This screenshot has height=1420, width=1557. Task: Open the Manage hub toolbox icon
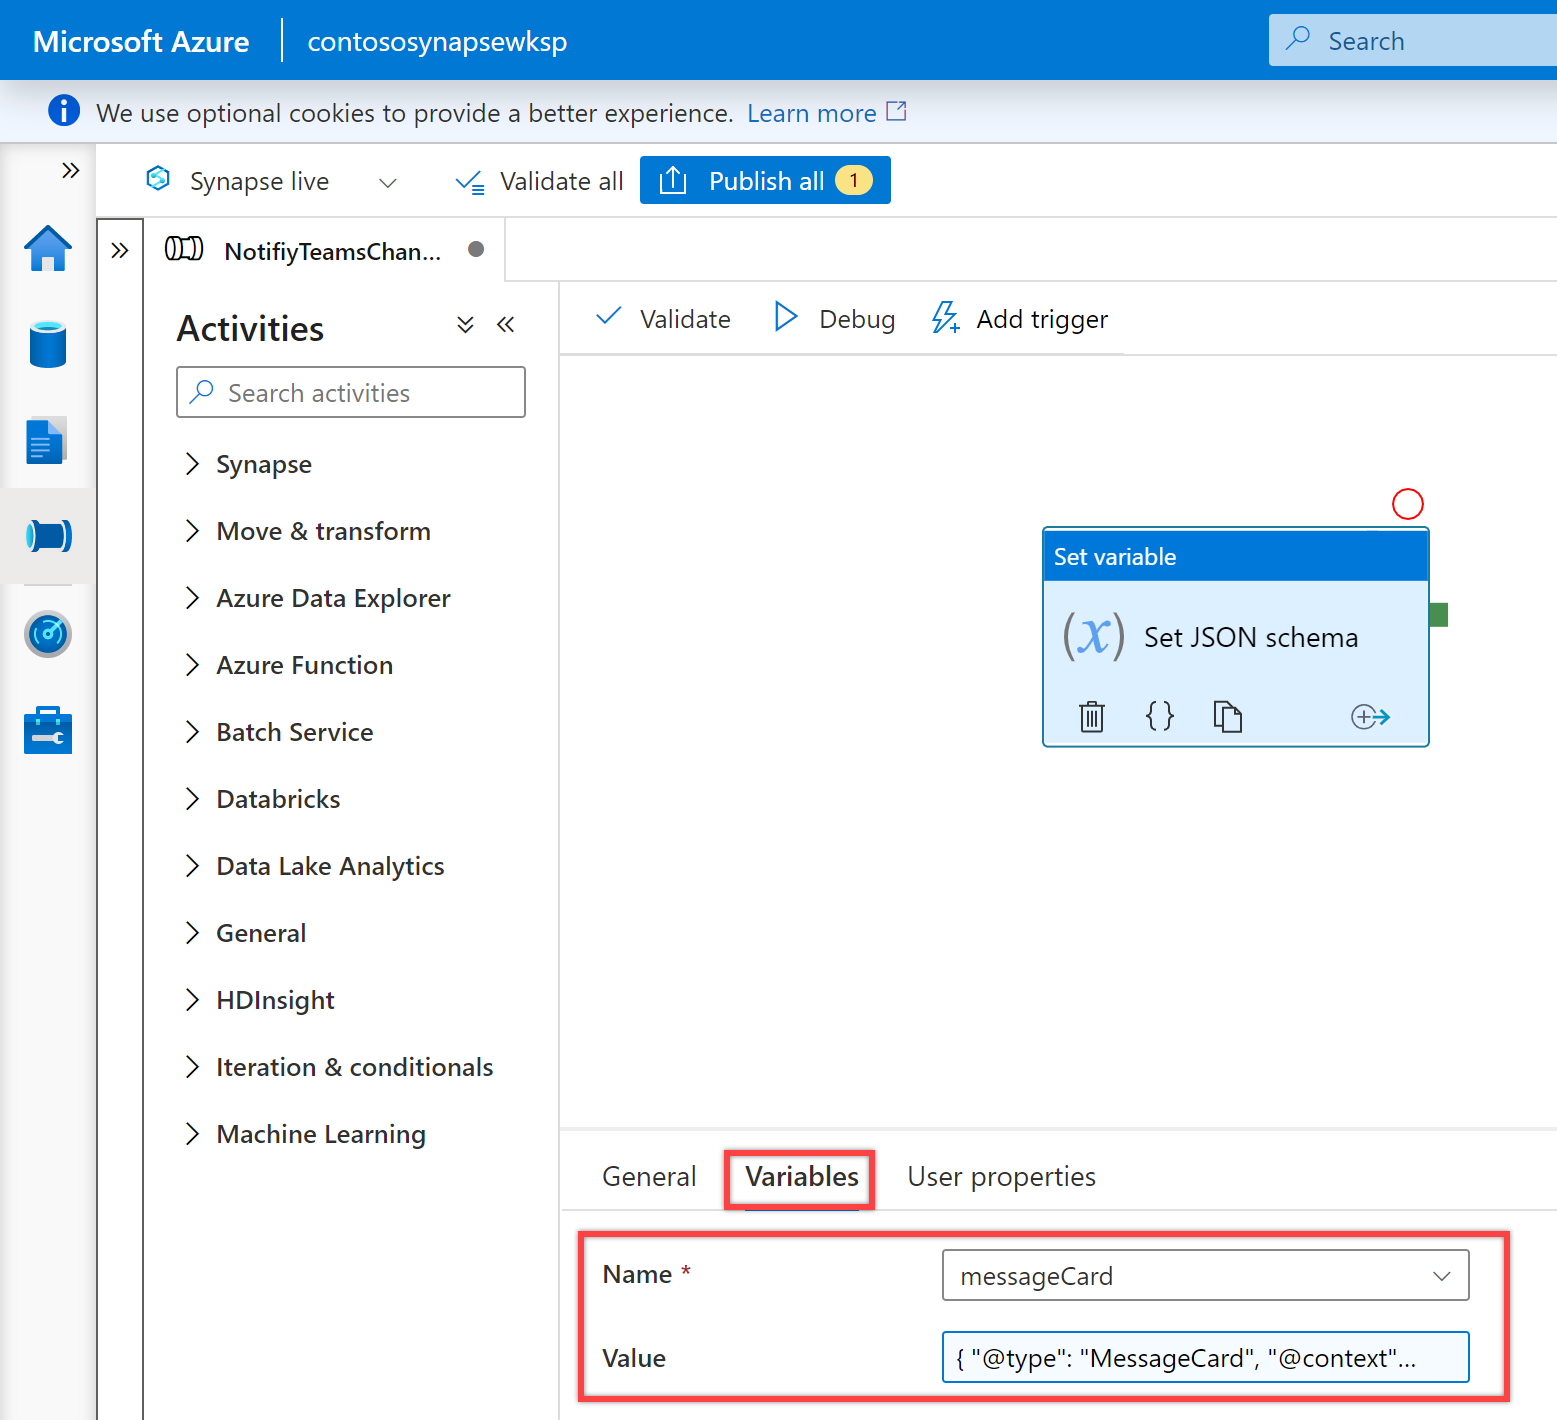pos(47,730)
